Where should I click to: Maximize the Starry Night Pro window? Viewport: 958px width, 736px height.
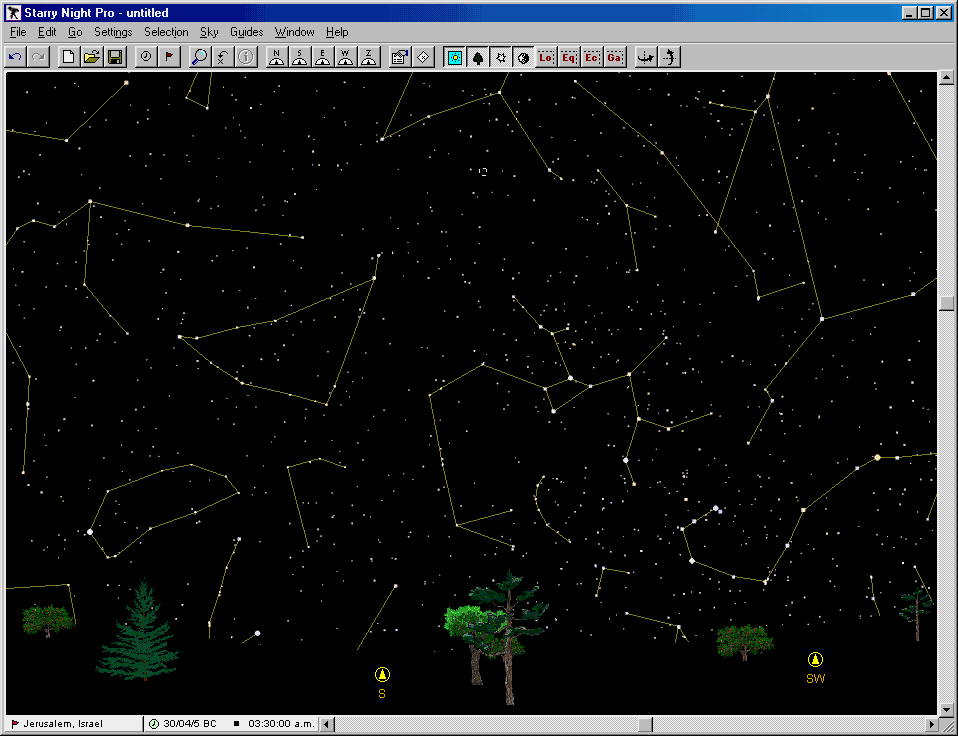pos(926,13)
